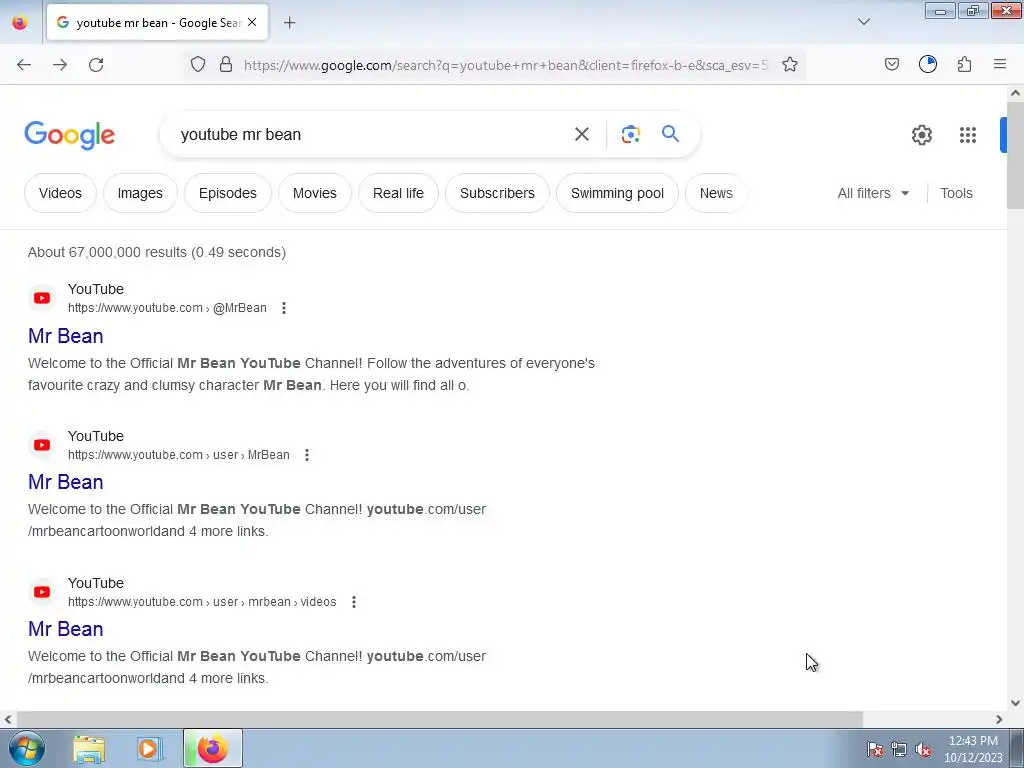The image size is (1024, 768).
Task: Open third Mr Bean result link
Action: tap(65, 629)
